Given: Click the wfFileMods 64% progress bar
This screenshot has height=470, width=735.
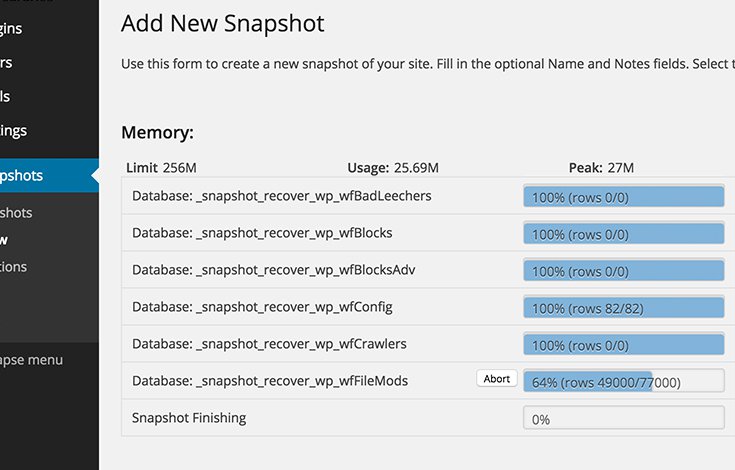Looking at the screenshot, I should (x=623, y=382).
